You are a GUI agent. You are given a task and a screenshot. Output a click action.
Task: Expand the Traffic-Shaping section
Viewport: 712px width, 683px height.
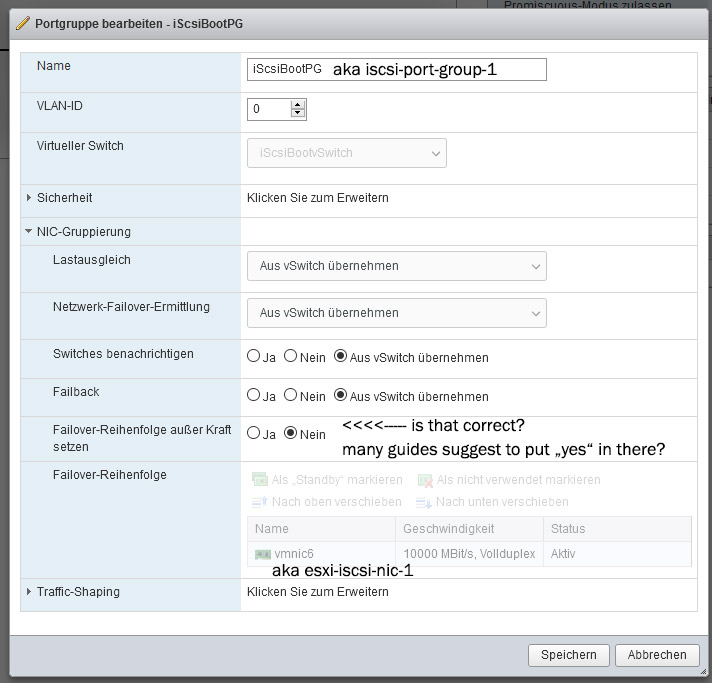coord(29,591)
